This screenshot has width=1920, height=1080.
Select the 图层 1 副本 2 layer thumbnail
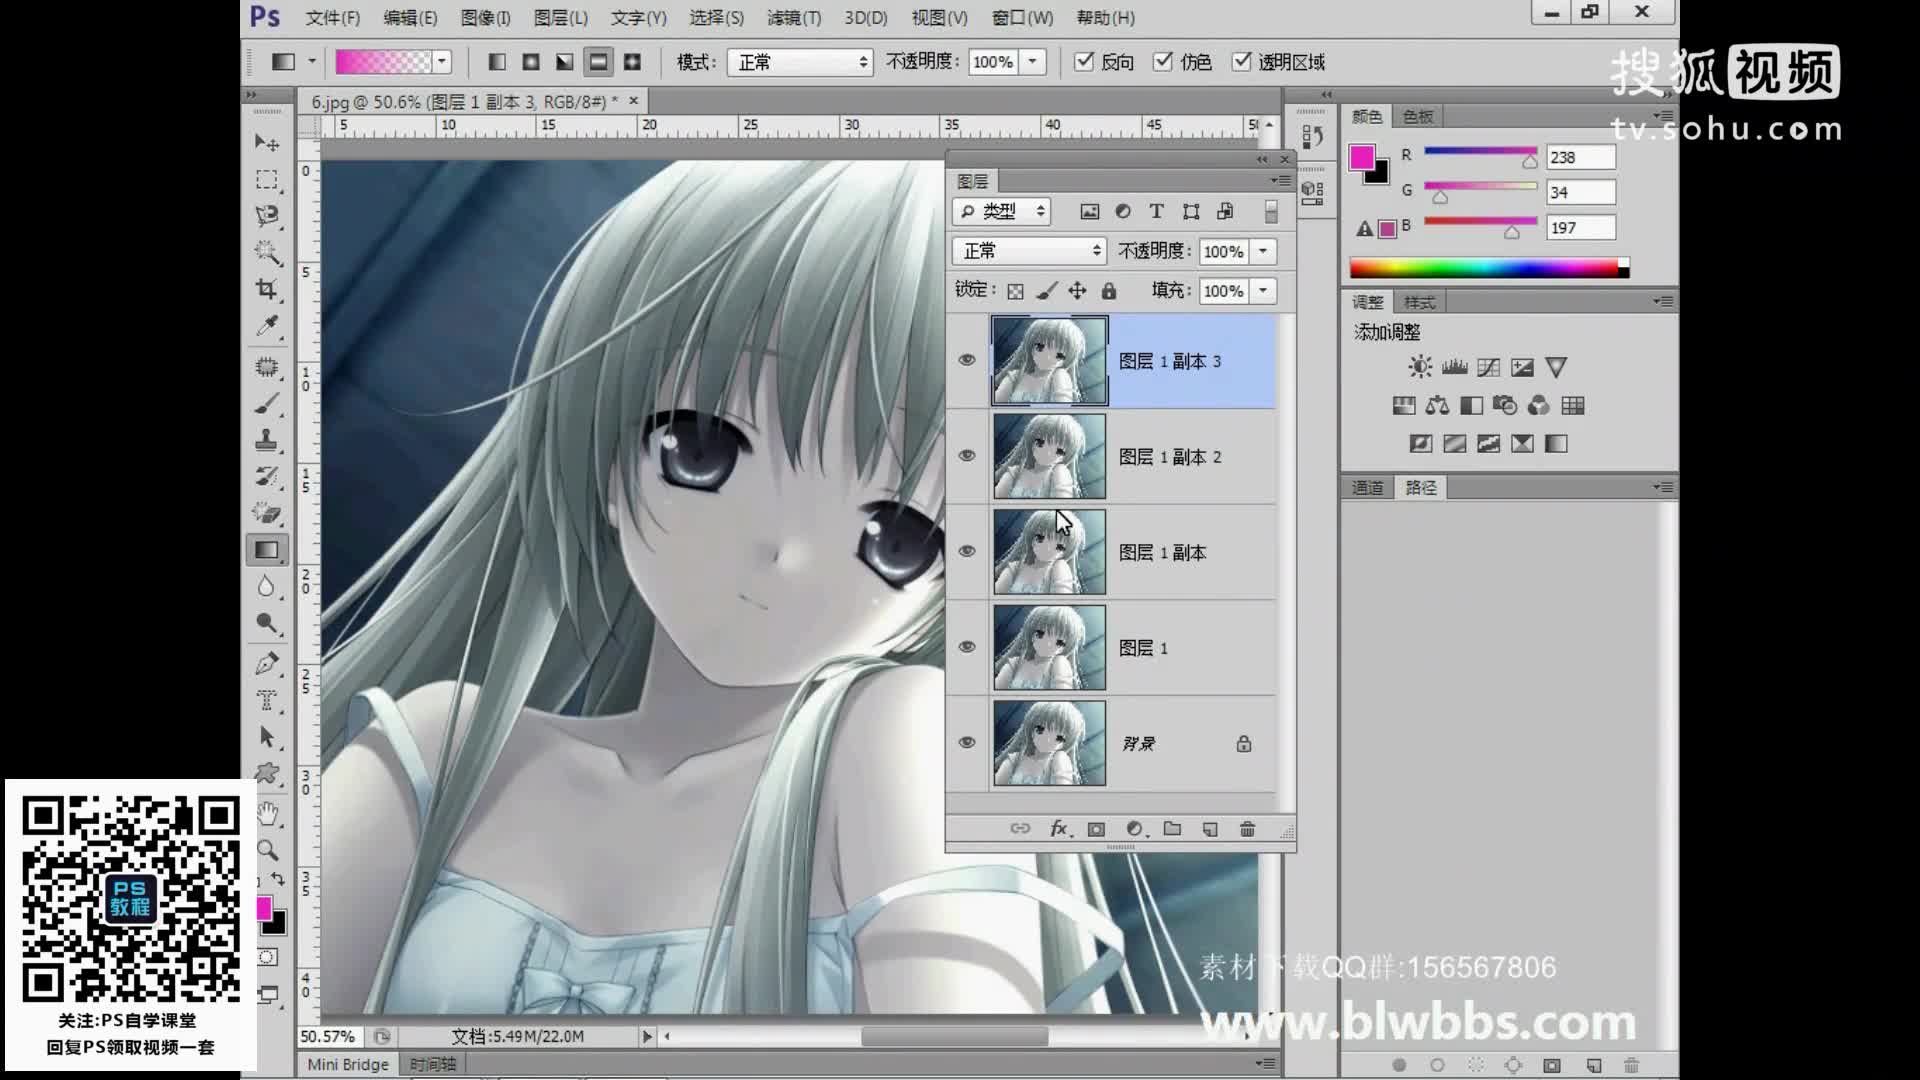point(1049,456)
